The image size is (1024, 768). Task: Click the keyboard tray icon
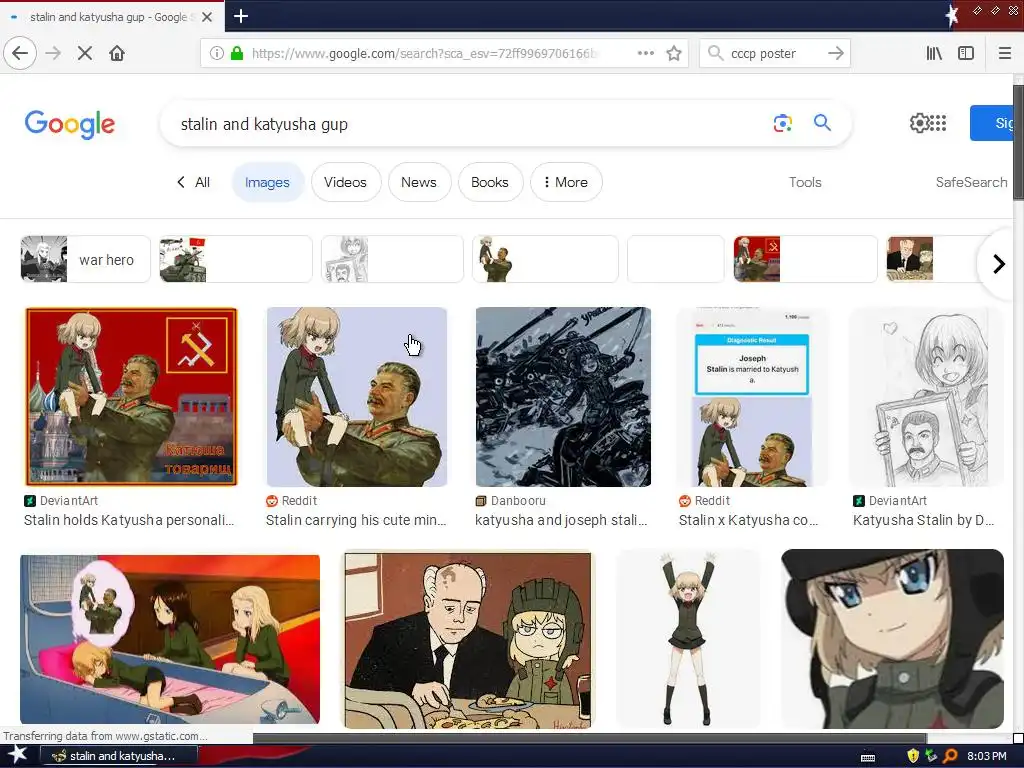(868, 757)
